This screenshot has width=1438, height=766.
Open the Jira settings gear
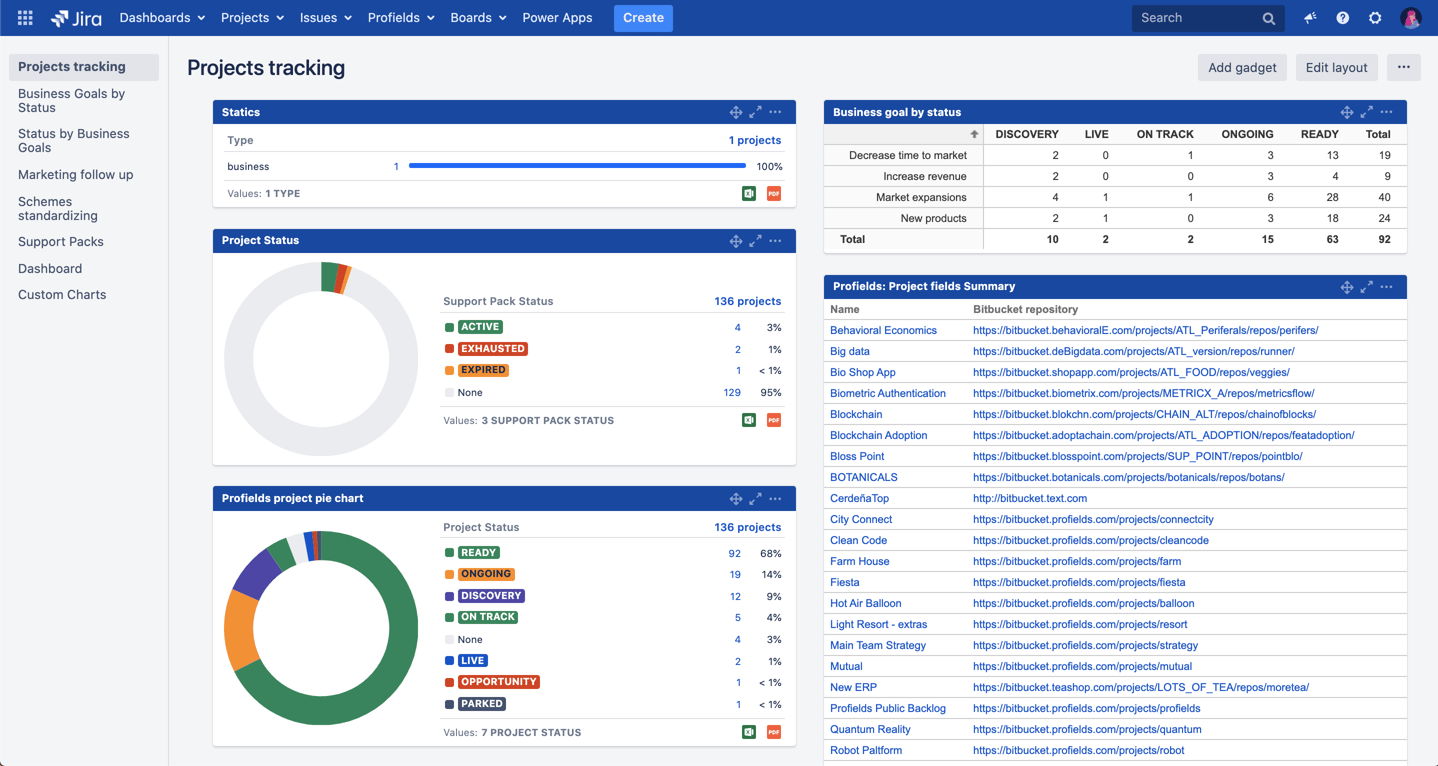[x=1375, y=17]
